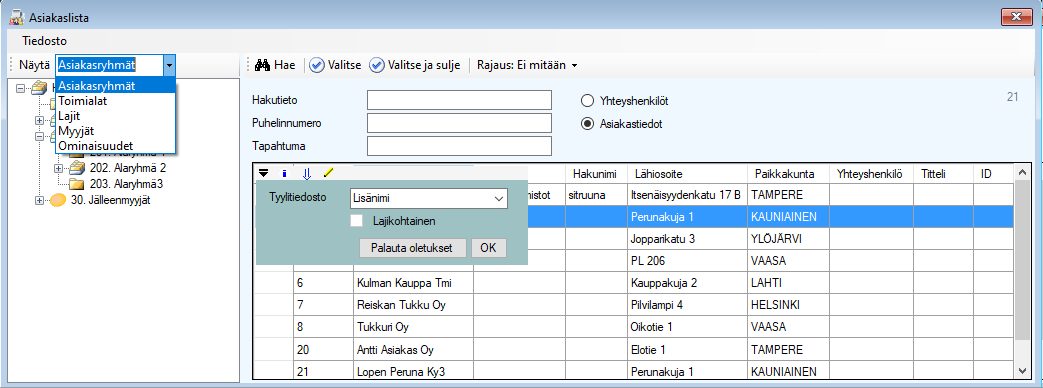Image resolution: width=1043 pixels, height=388 pixels.
Task: Click the blue double down-arrow icon
Action: 307,174
